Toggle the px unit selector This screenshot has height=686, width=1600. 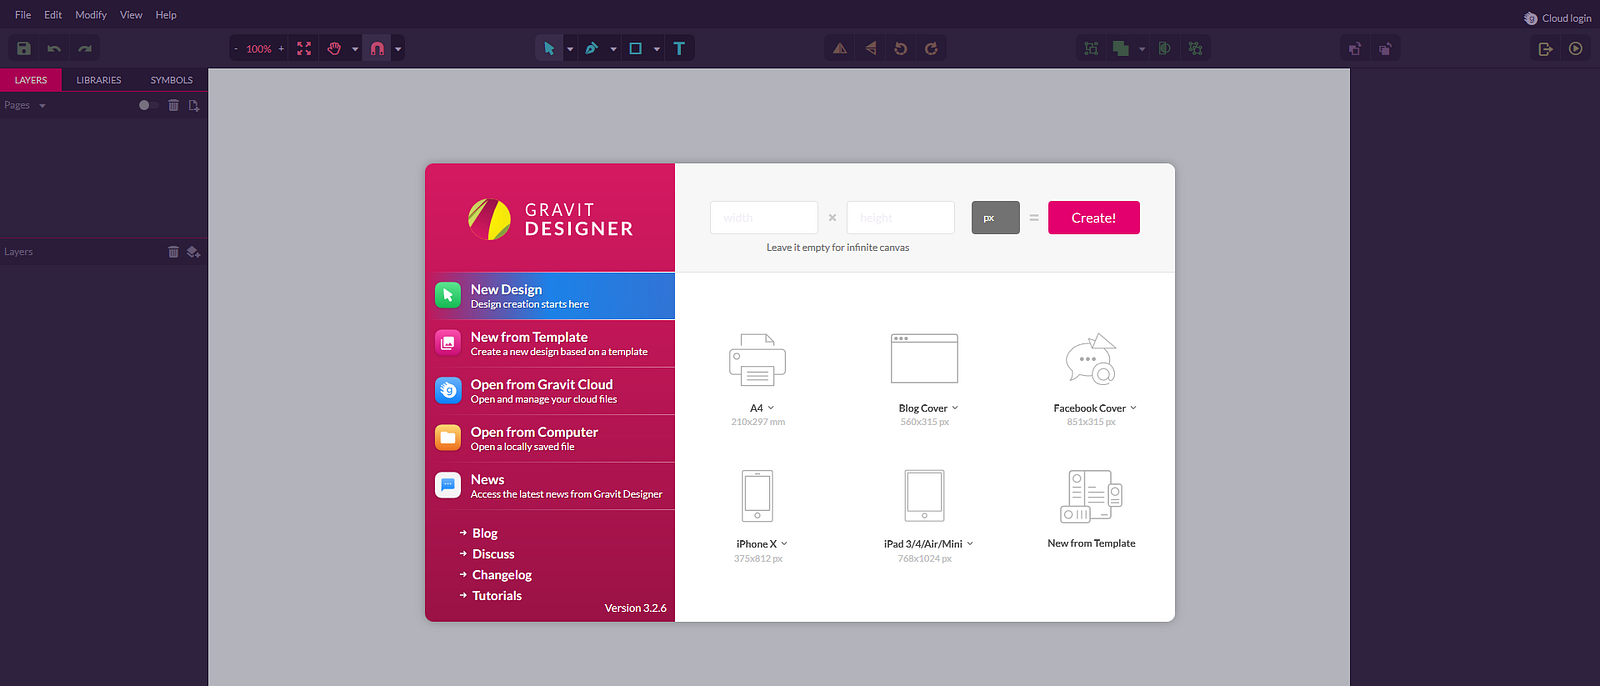pos(995,218)
